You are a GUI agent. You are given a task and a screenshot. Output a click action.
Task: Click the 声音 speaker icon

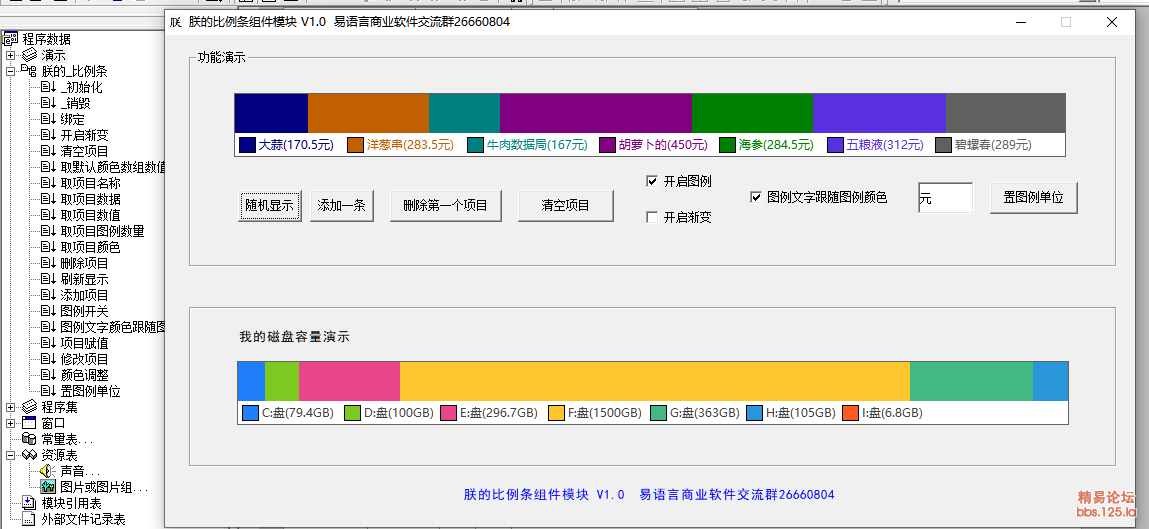(48, 471)
